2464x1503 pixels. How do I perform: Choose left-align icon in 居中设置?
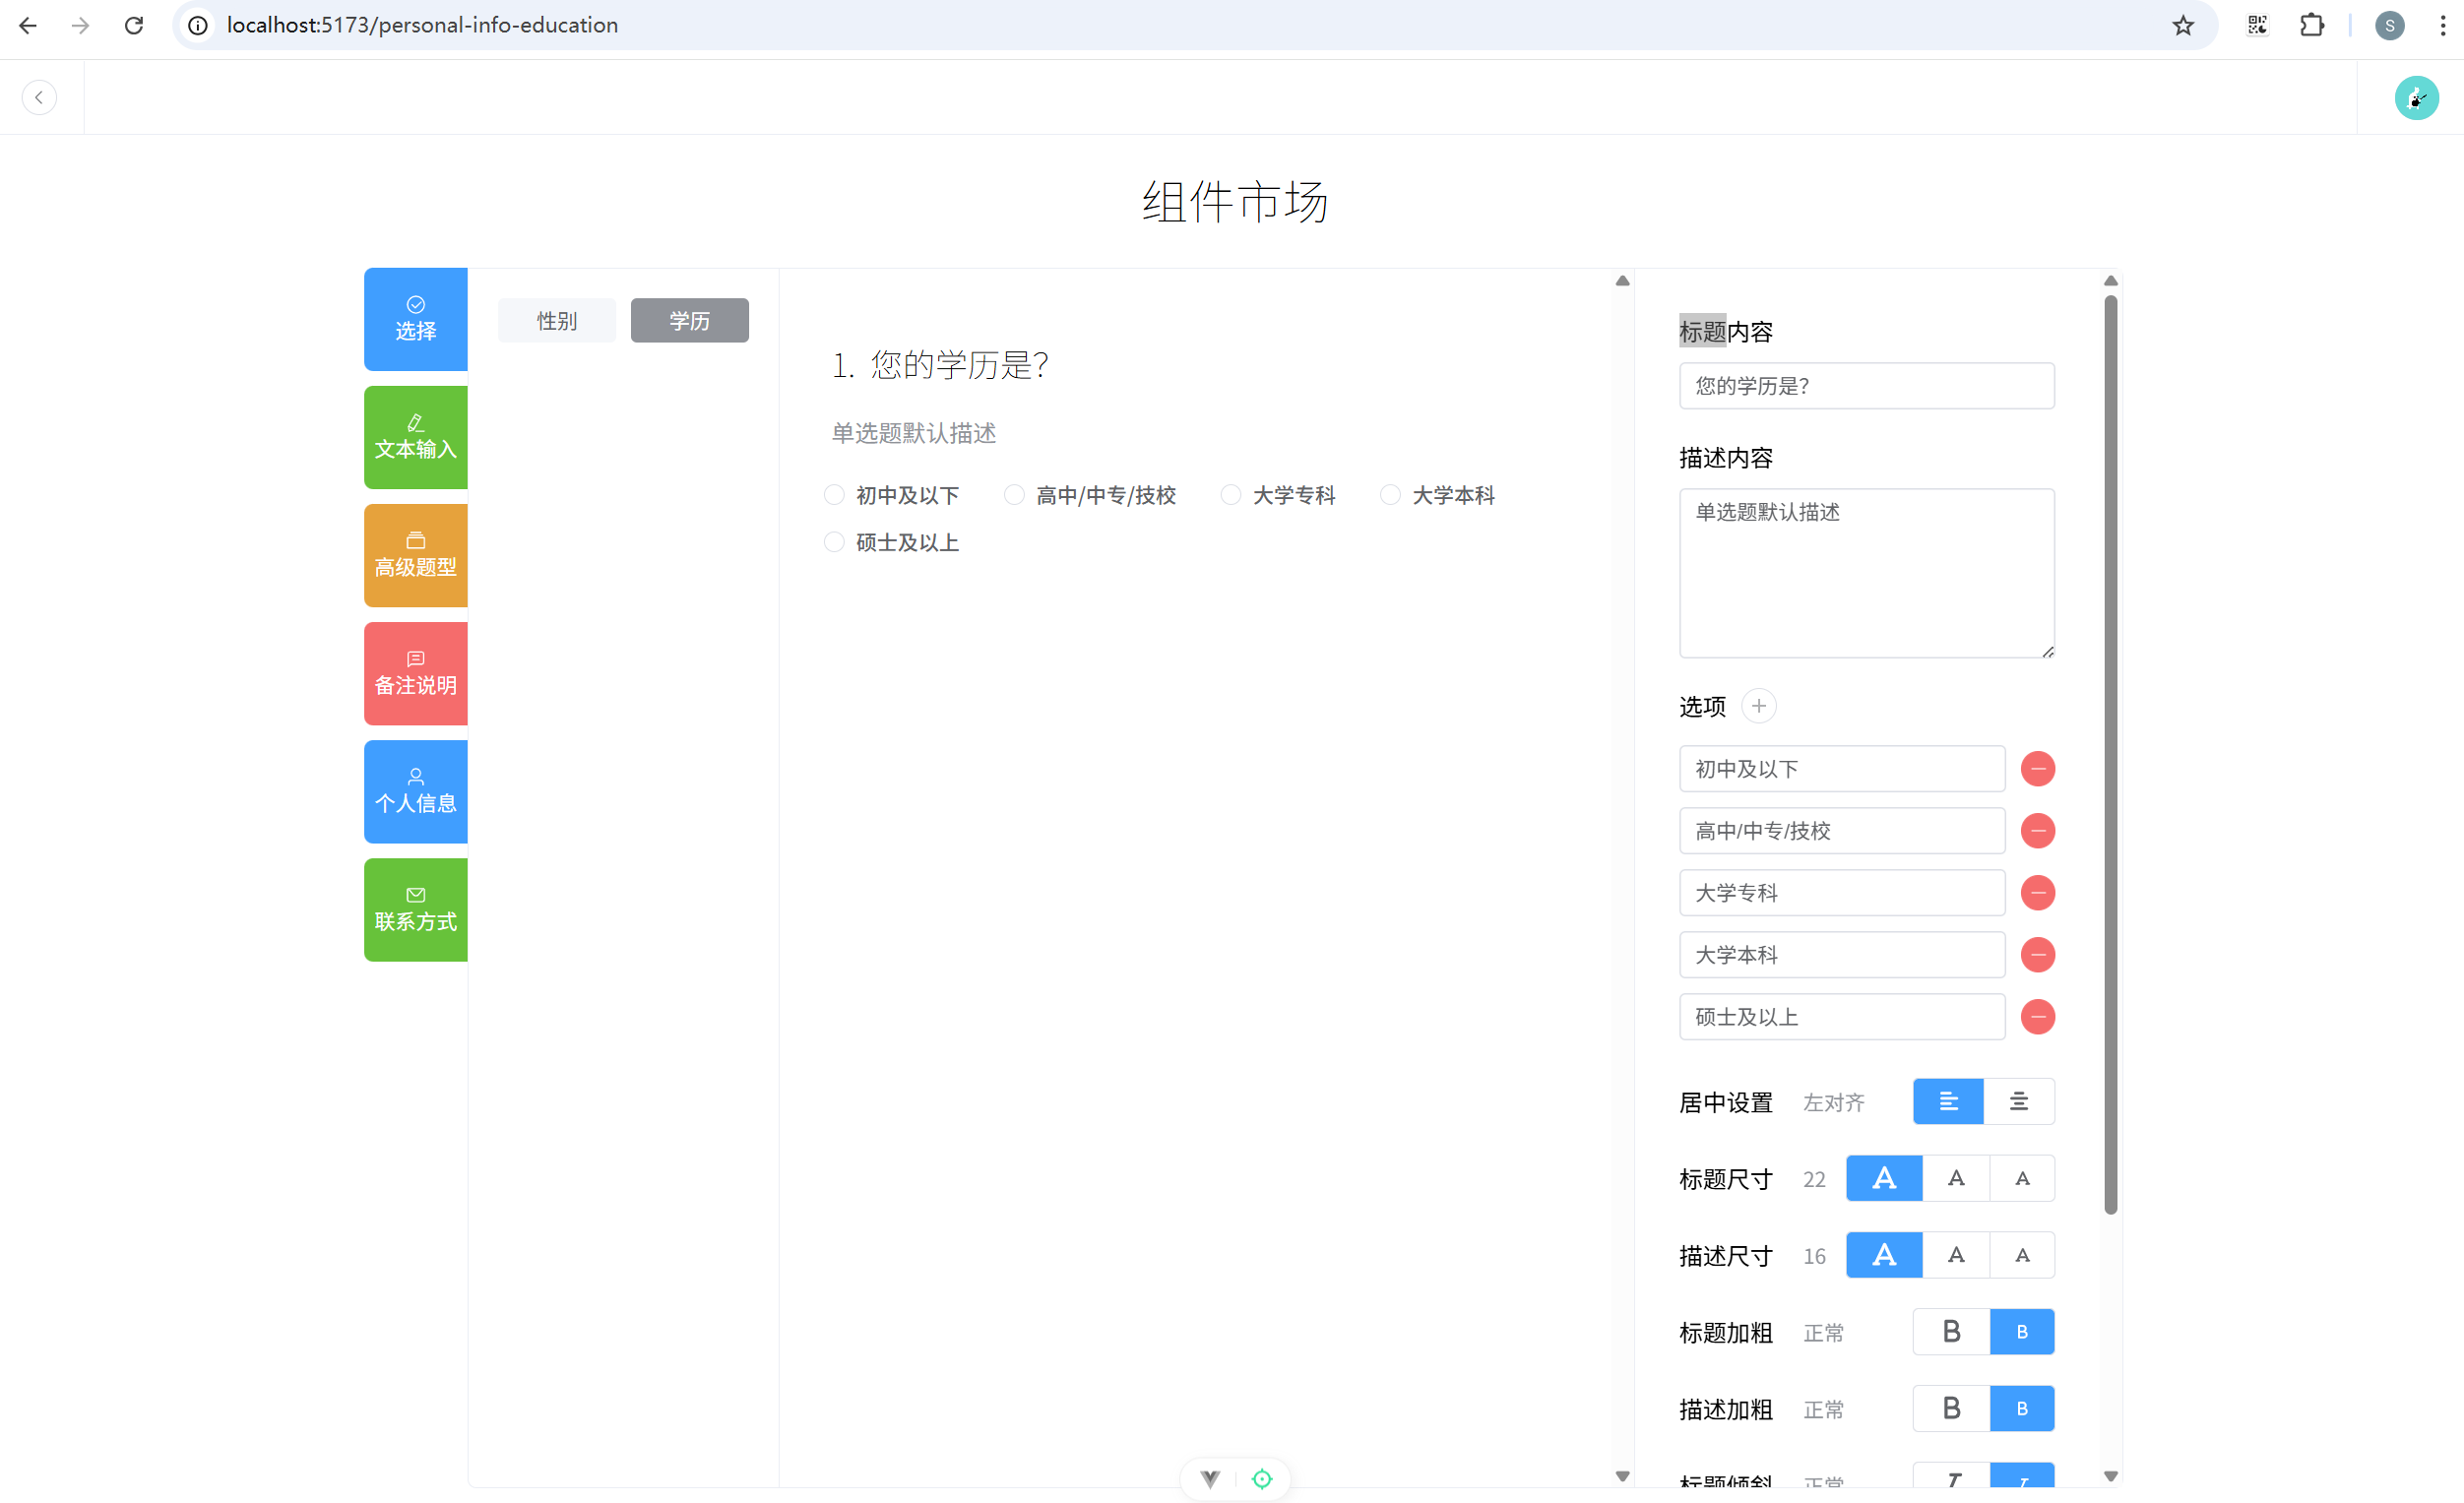[x=1947, y=1101]
